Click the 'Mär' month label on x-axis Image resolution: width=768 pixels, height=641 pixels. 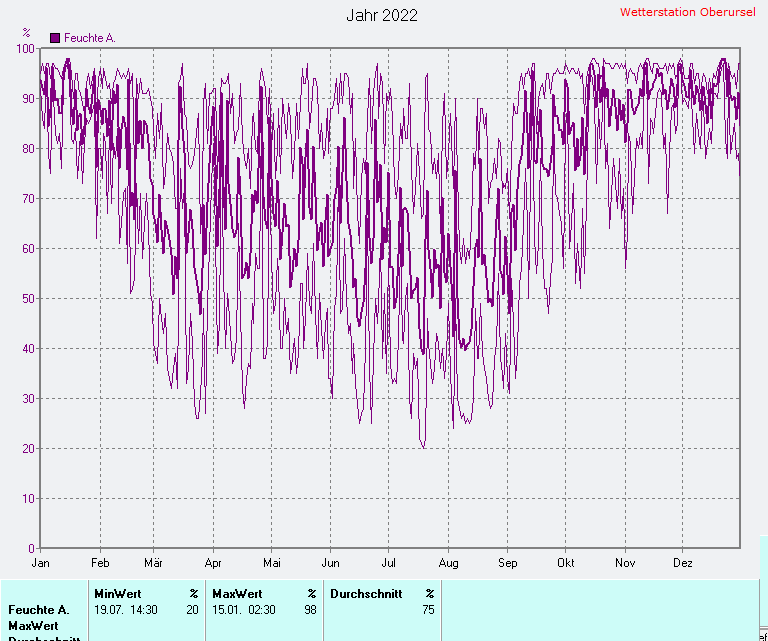tap(153, 563)
